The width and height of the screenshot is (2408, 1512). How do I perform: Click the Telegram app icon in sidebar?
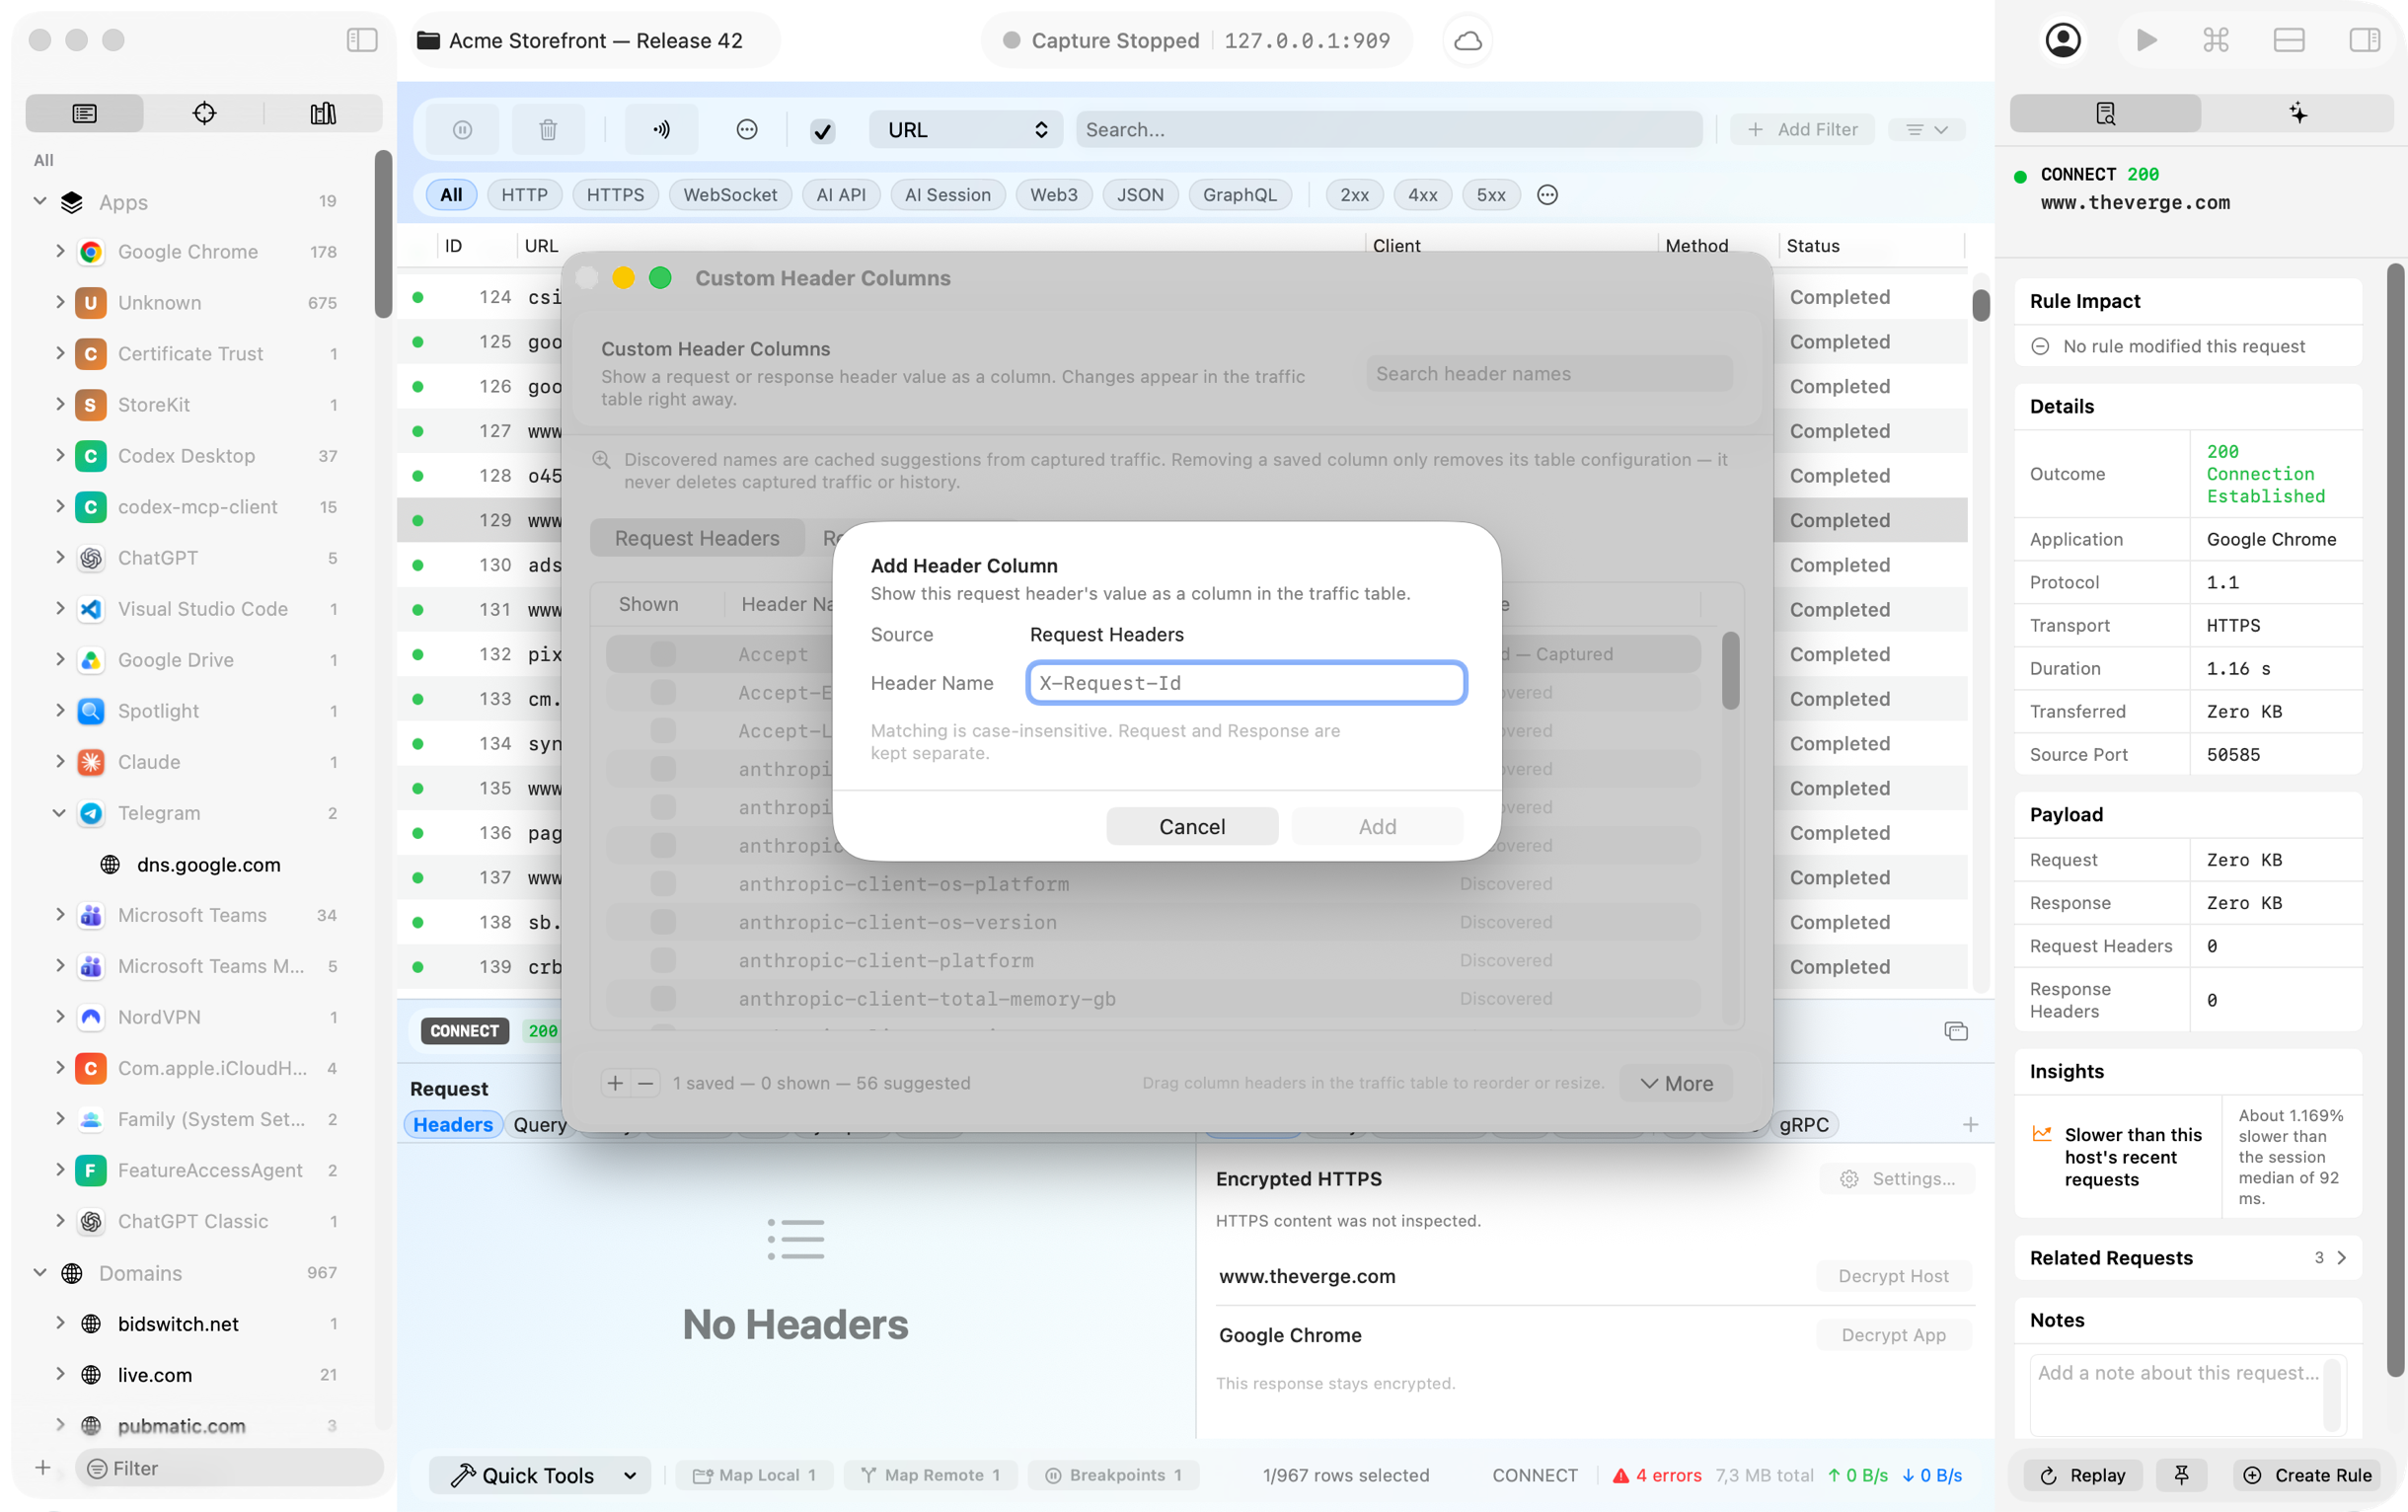point(91,813)
